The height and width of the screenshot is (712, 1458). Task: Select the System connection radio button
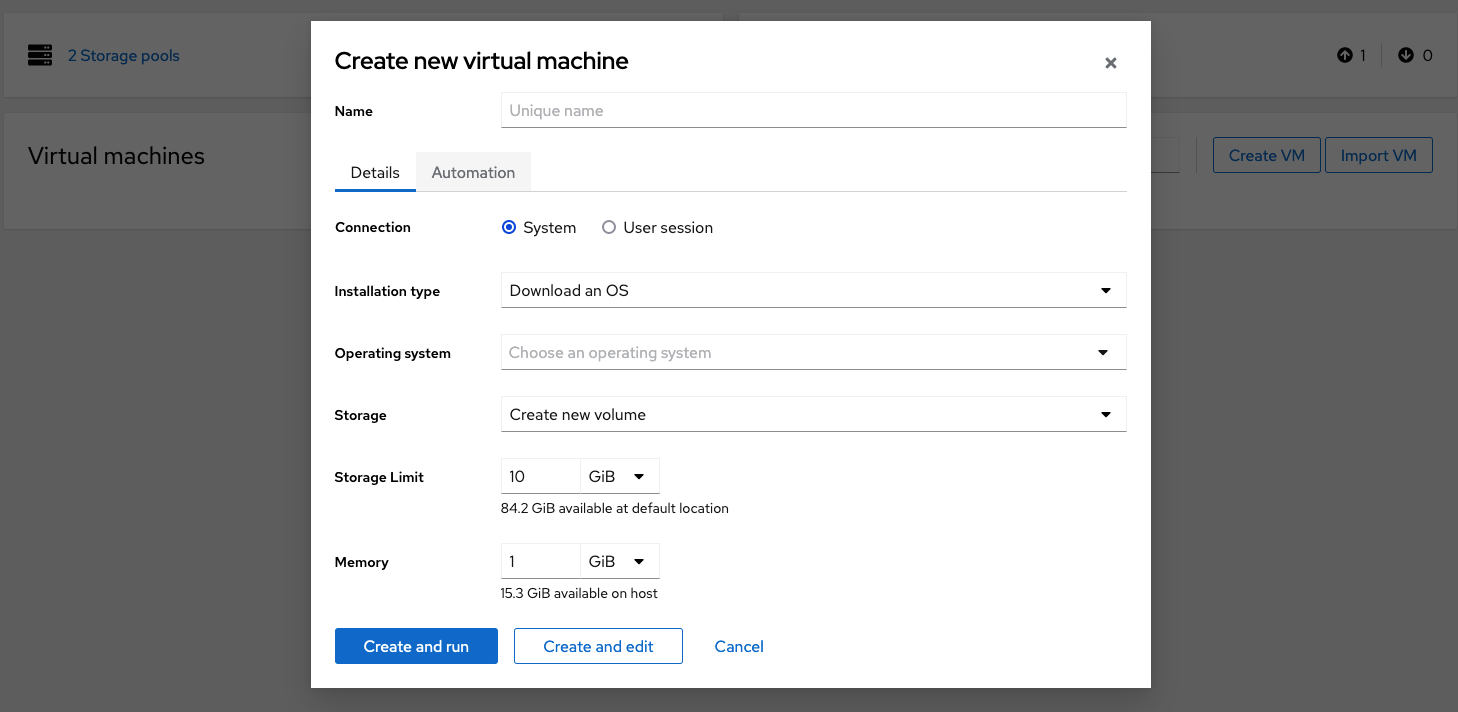tap(509, 227)
